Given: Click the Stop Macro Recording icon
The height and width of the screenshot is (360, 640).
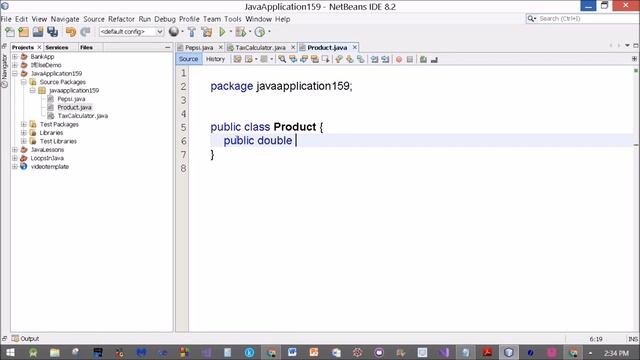Looking at the screenshot, I should 410,60.
